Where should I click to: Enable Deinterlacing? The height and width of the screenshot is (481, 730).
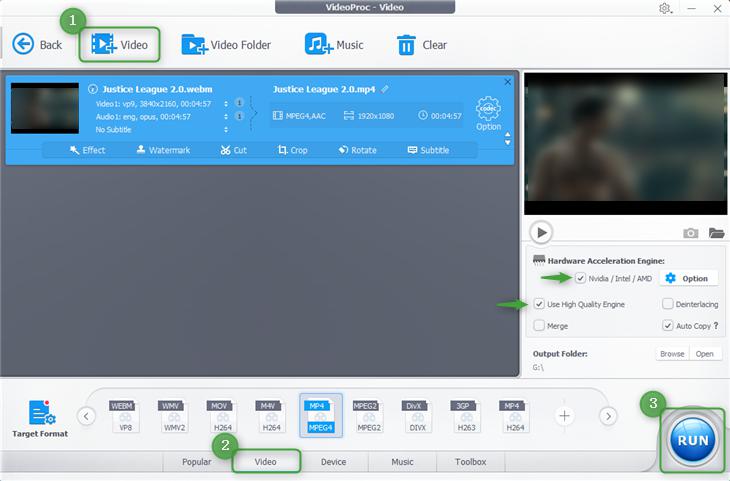668,304
